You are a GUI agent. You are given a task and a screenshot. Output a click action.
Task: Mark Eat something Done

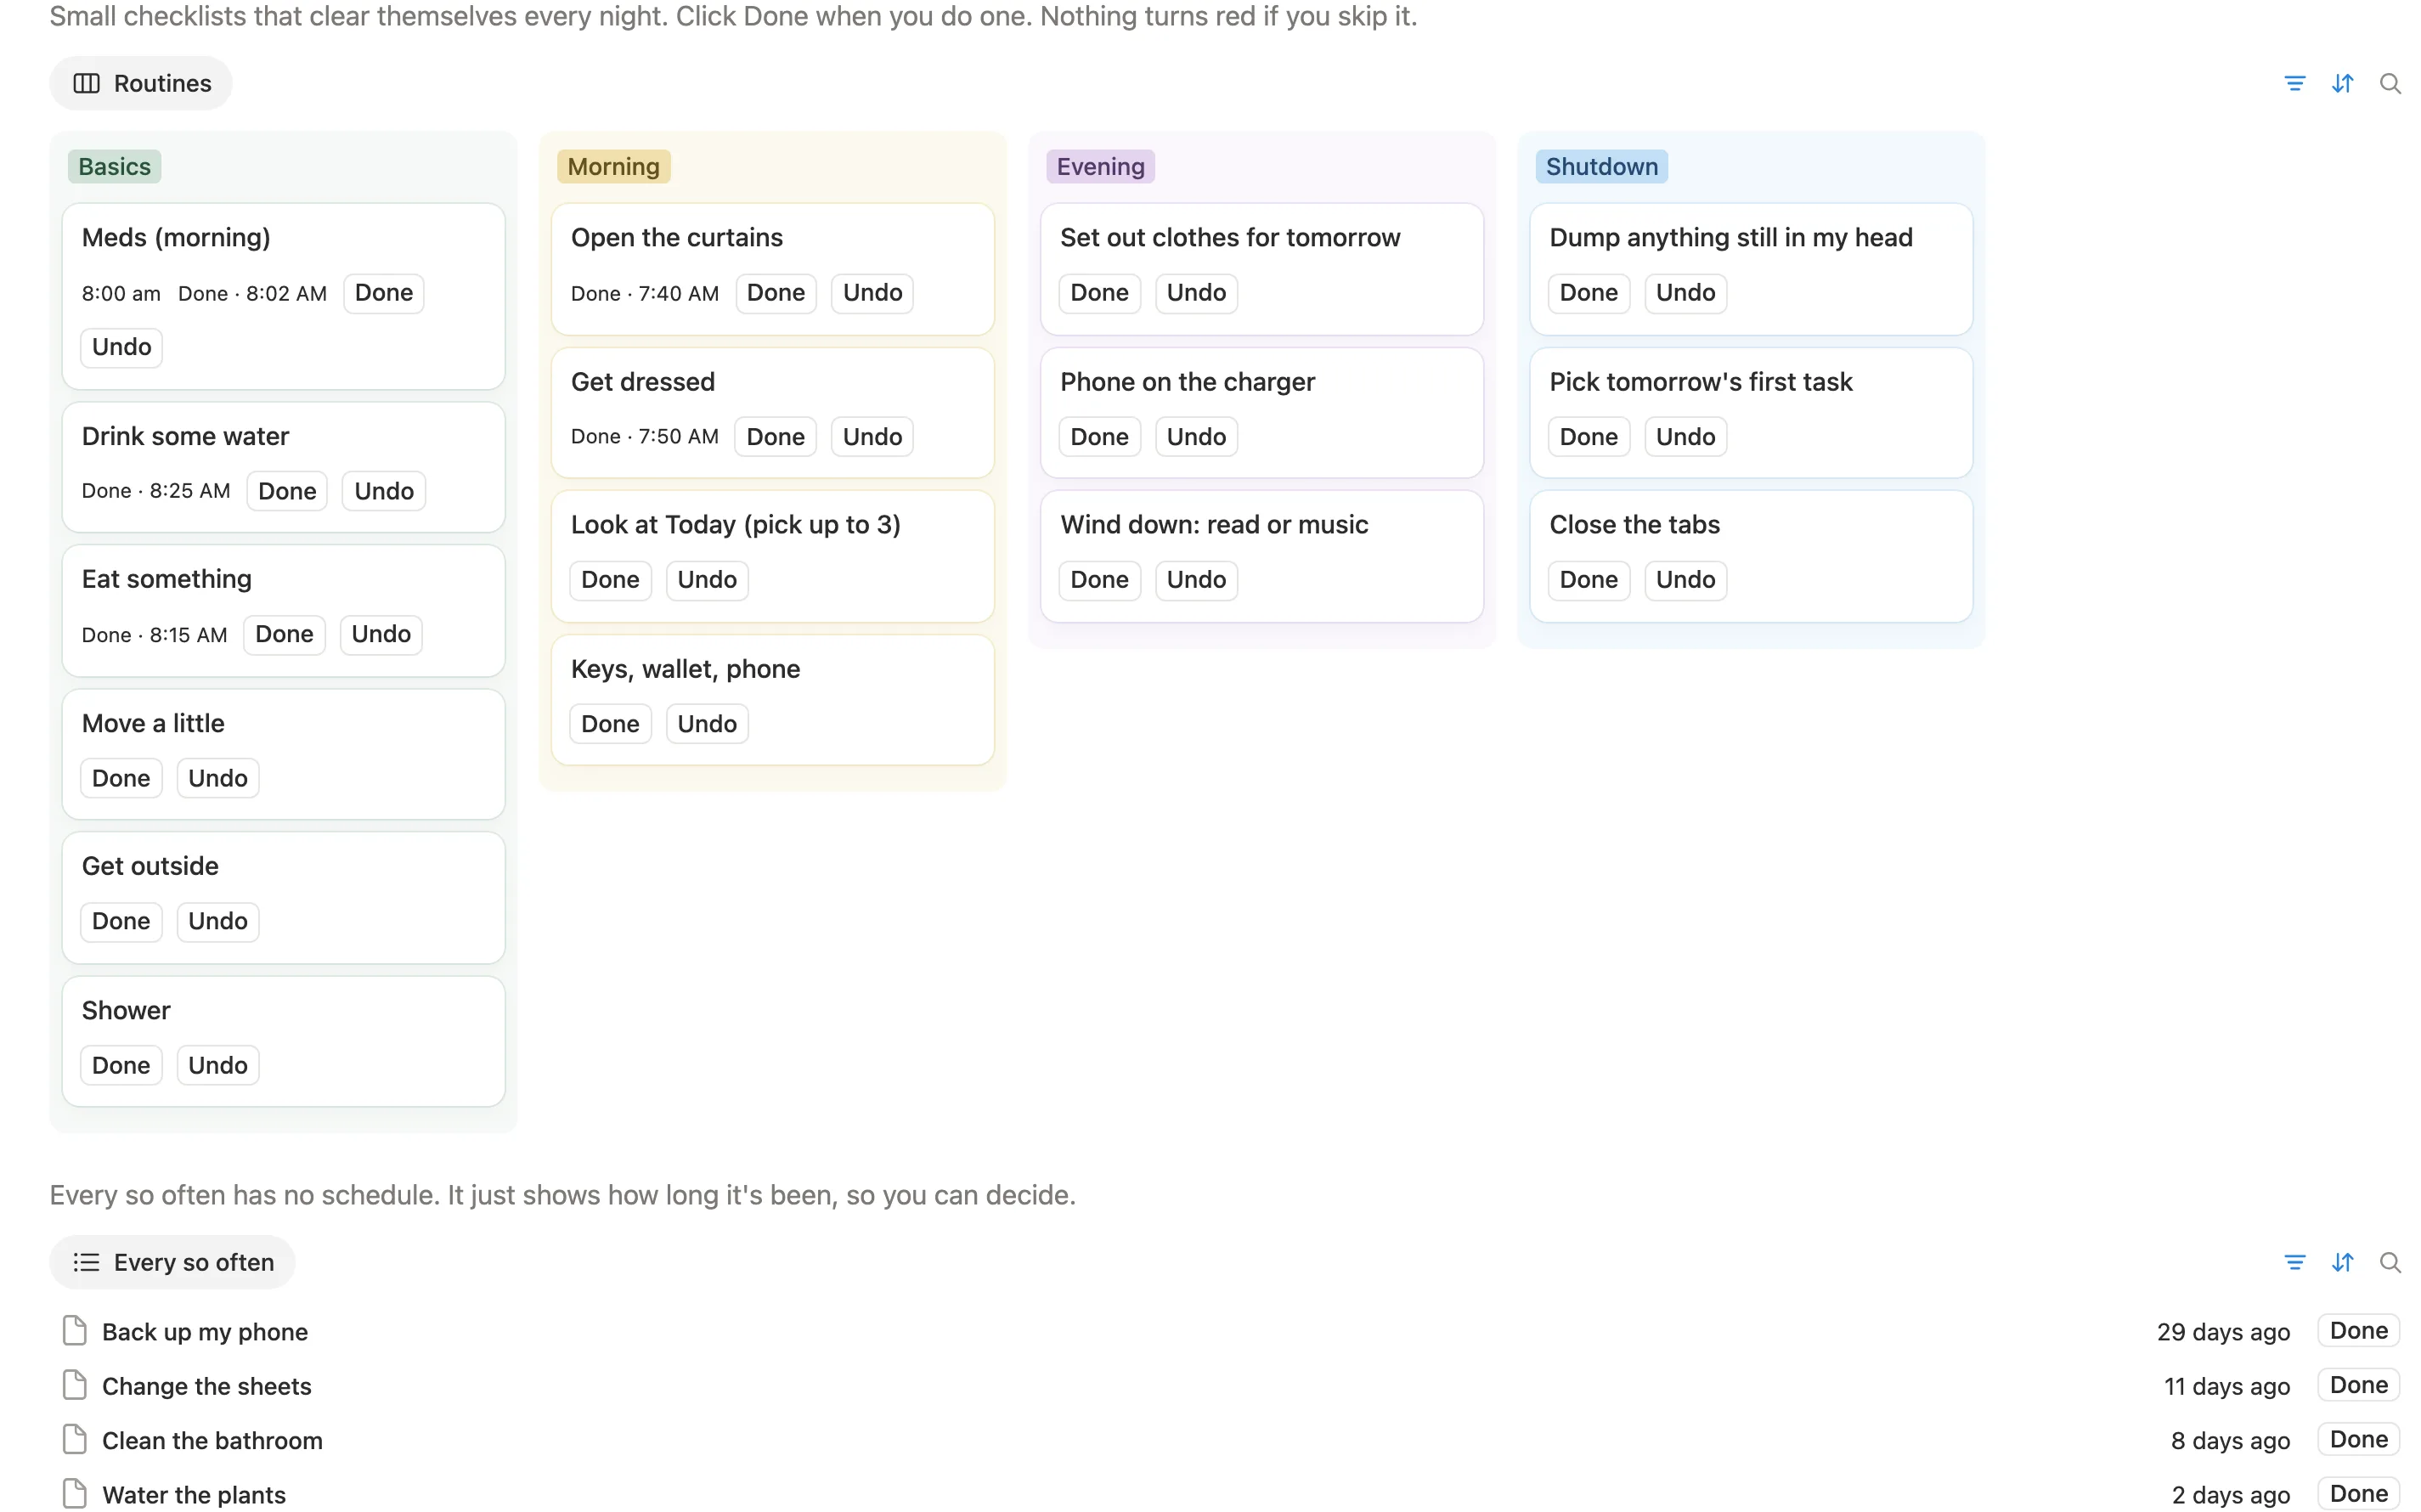click(x=284, y=634)
